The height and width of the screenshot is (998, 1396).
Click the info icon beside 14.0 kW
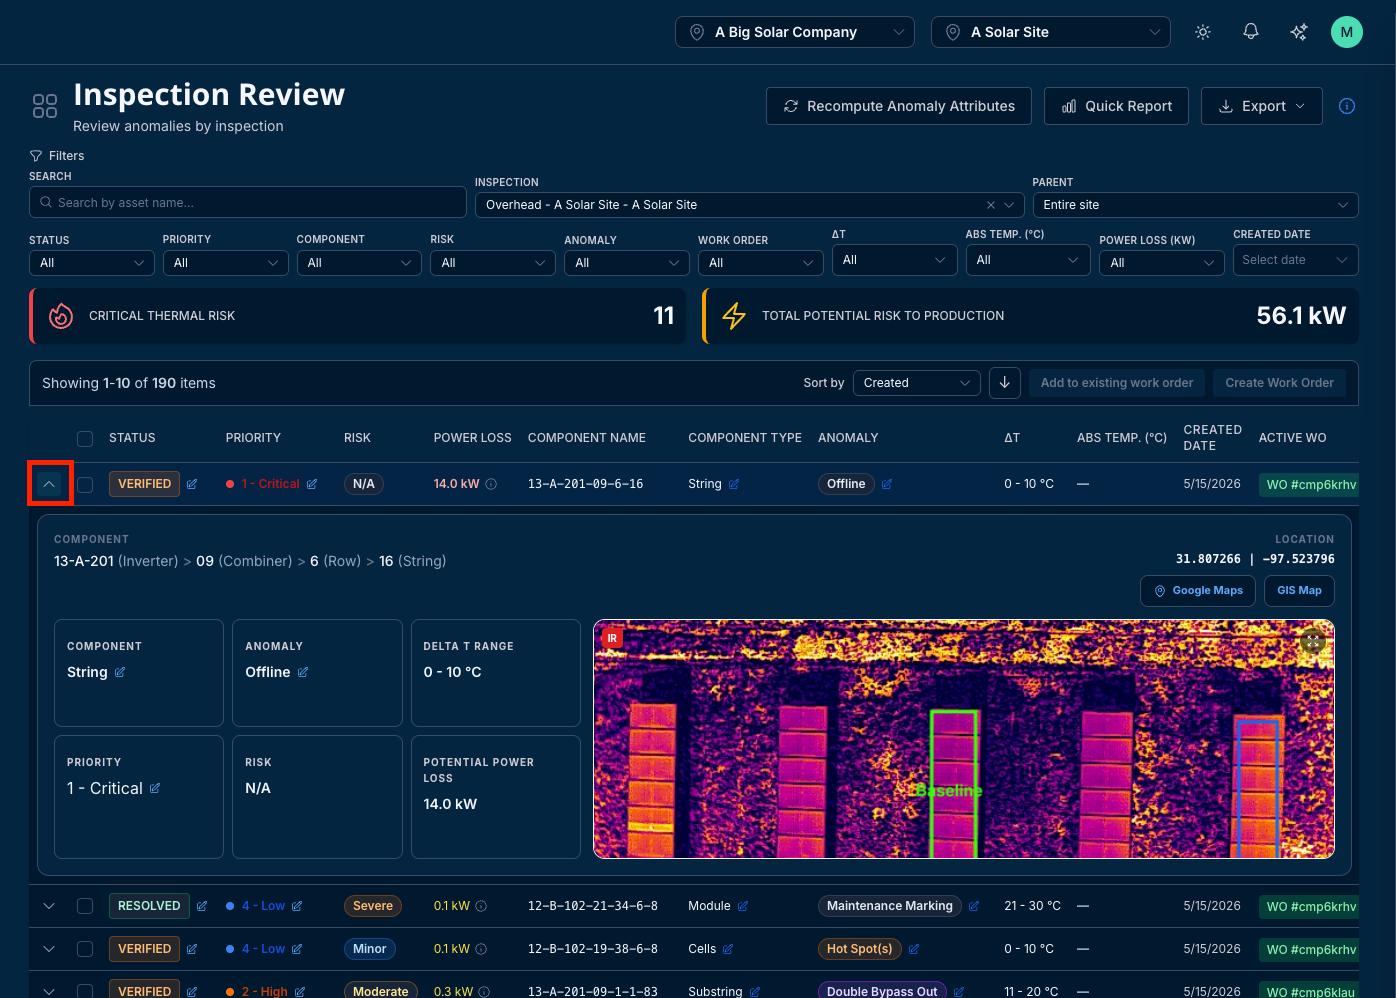point(491,484)
